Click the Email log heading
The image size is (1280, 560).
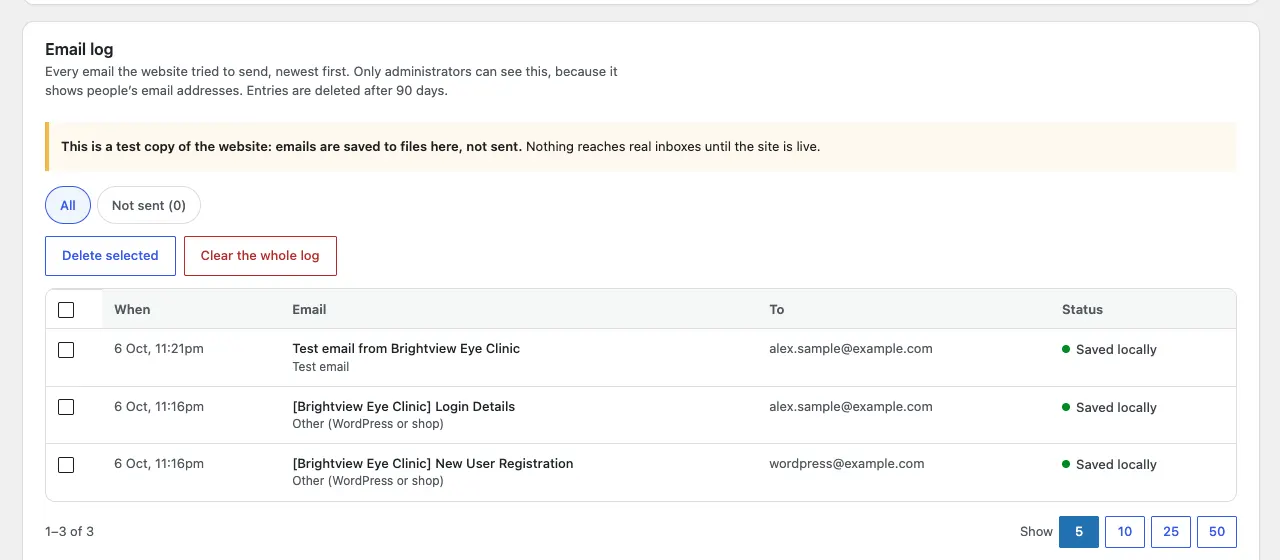(x=79, y=49)
